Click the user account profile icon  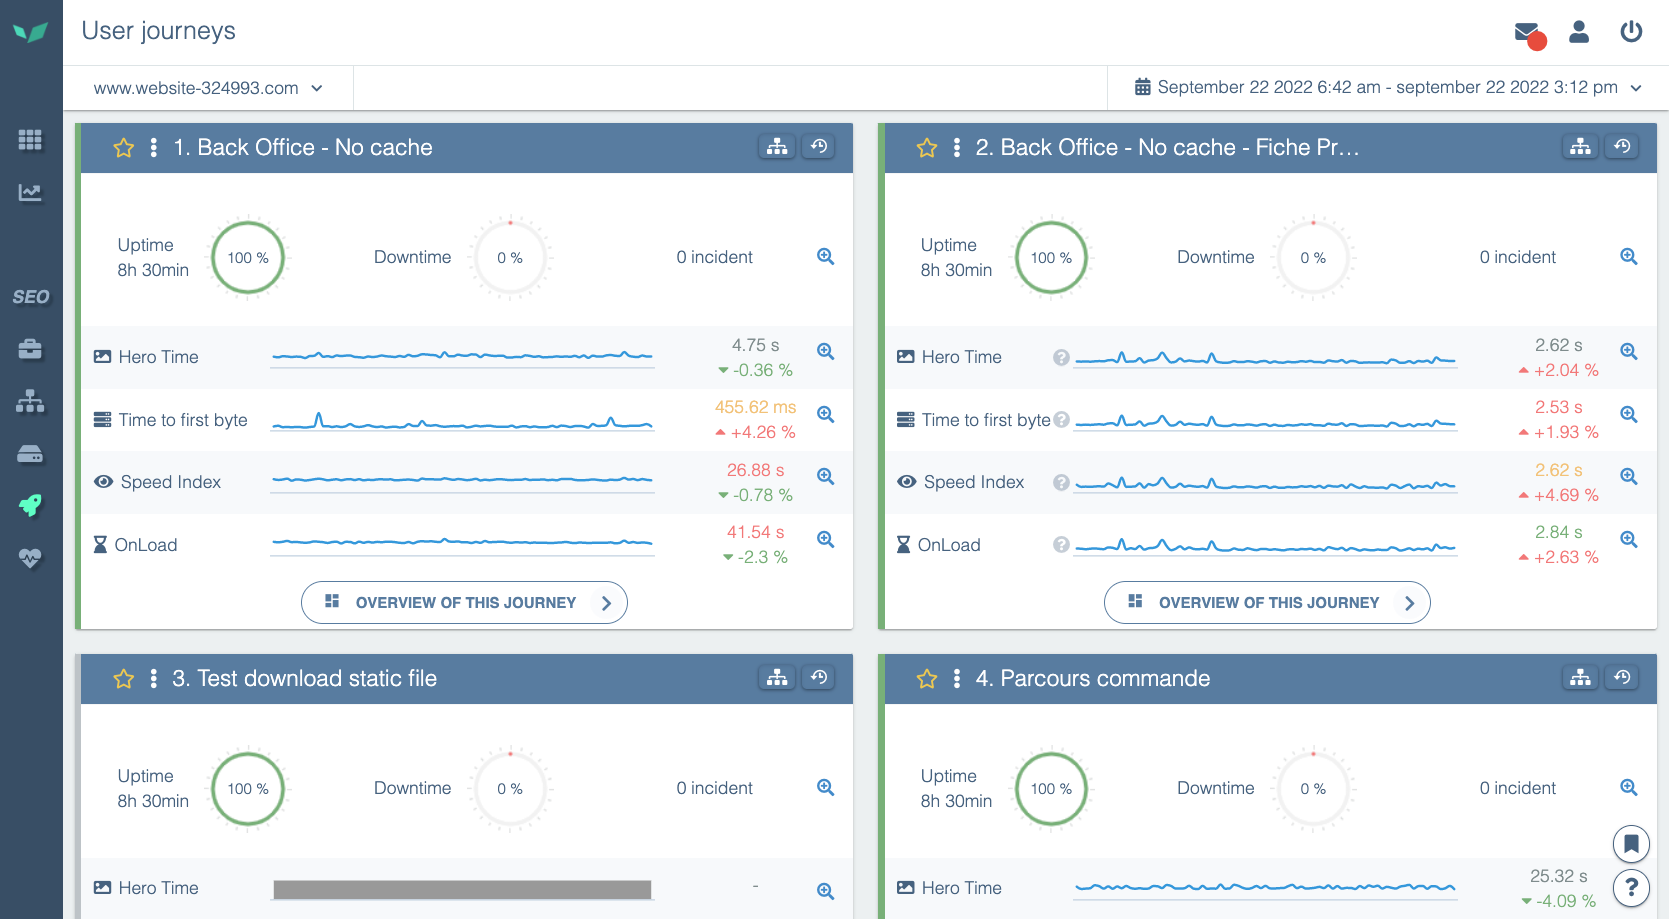tap(1579, 32)
